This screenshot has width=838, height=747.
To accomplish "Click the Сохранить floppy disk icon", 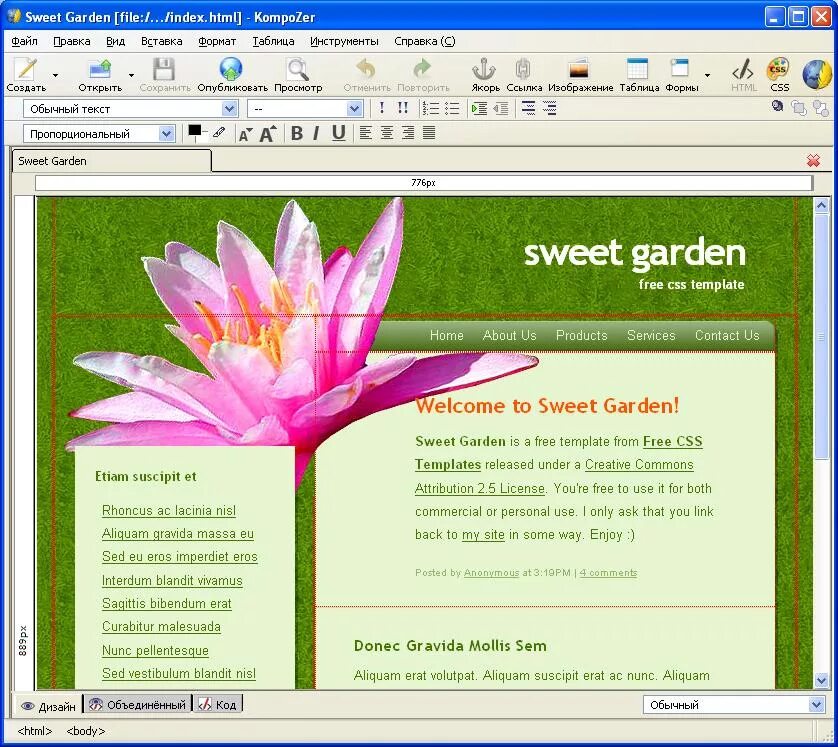I will [164, 69].
